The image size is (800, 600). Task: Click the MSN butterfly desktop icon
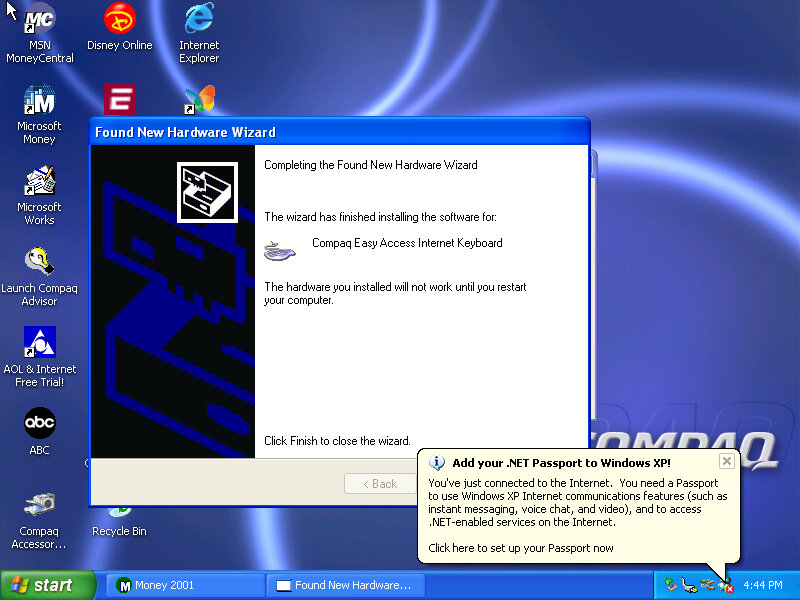point(199,100)
